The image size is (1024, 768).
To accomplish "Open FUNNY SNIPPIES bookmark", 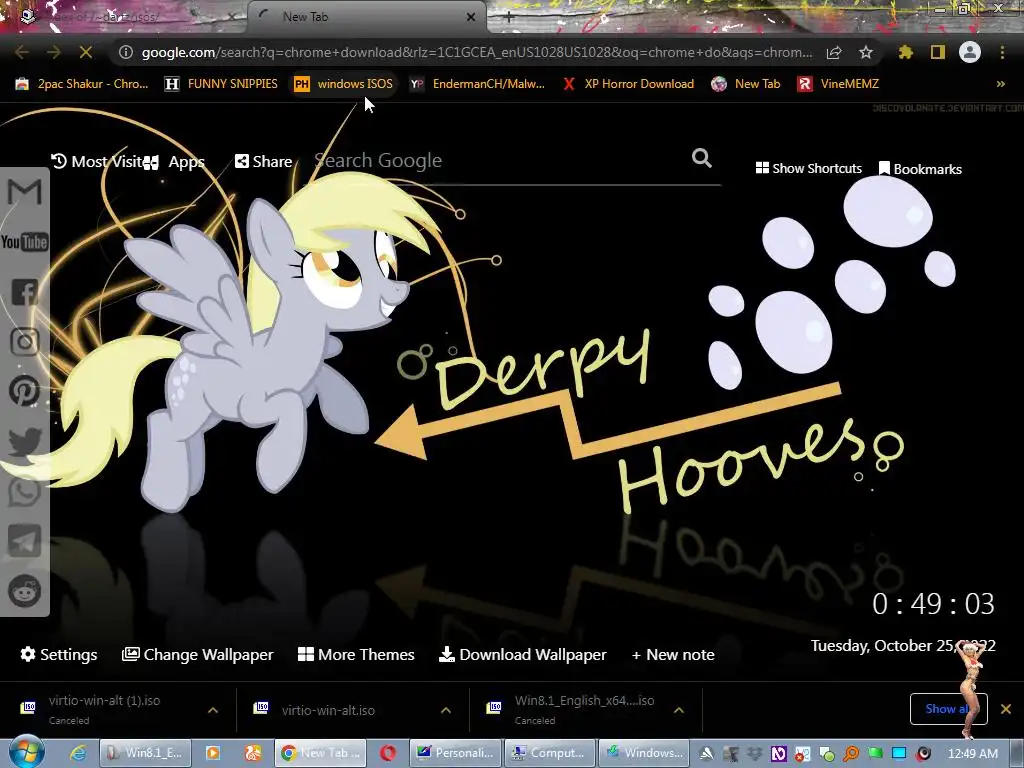I will click(x=221, y=84).
